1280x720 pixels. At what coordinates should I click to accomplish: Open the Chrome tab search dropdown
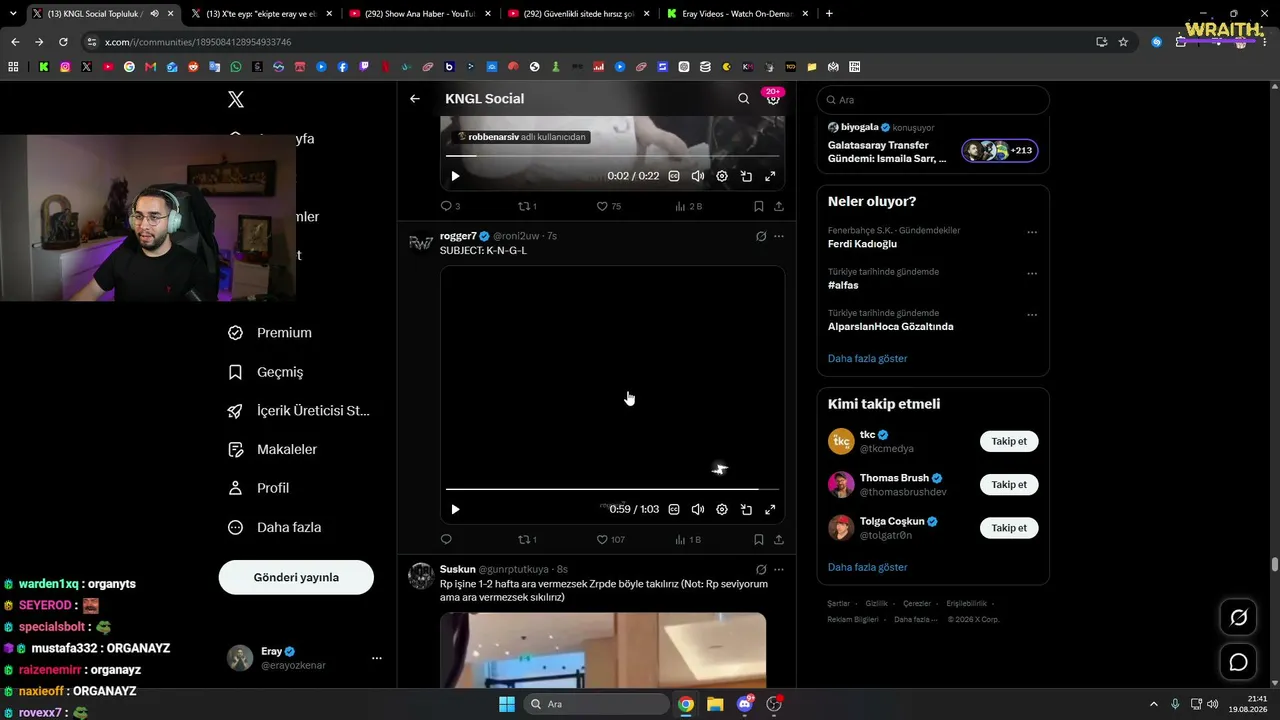coord(13,14)
